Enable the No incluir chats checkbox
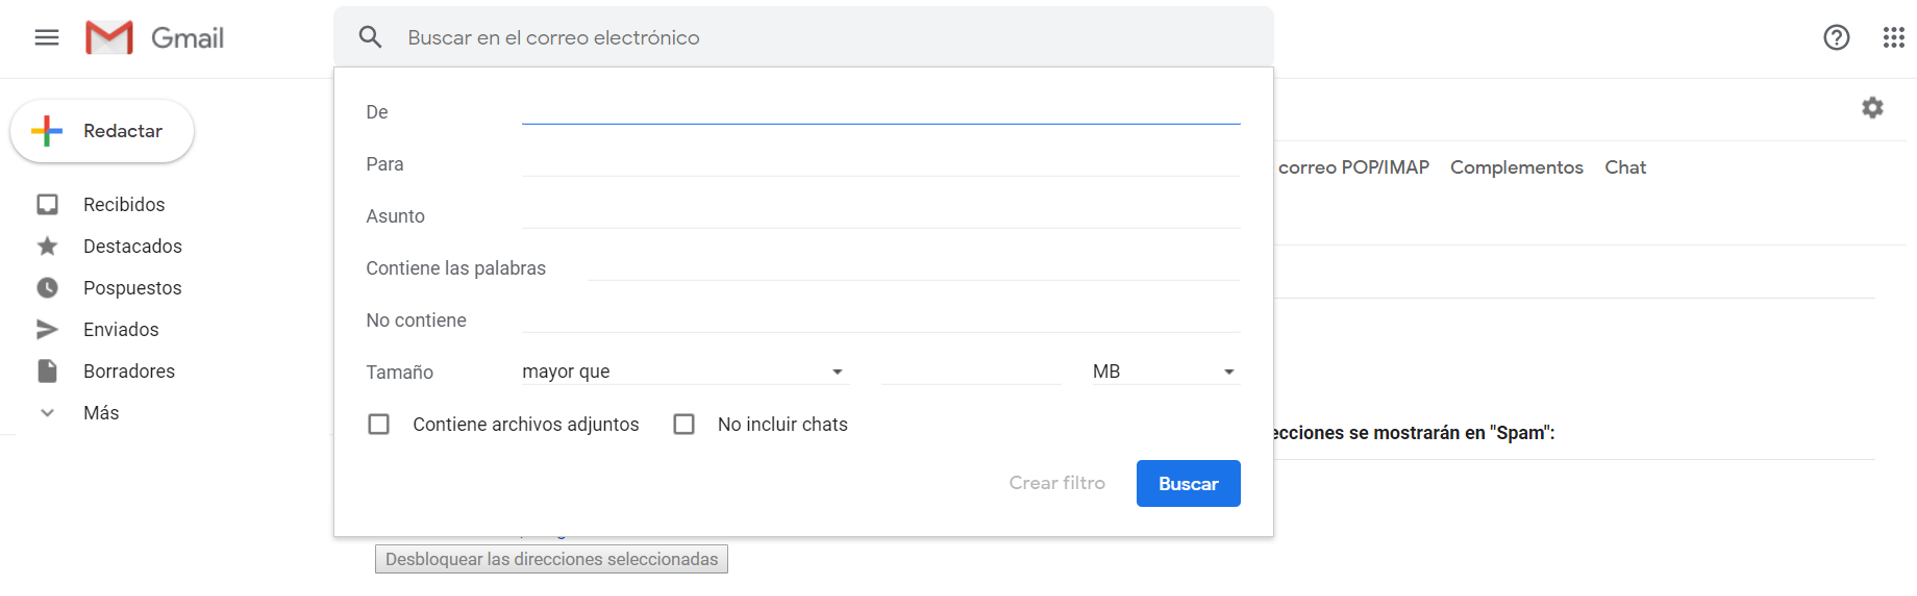This screenshot has width=1917, height=596. [x=684, y=424]
